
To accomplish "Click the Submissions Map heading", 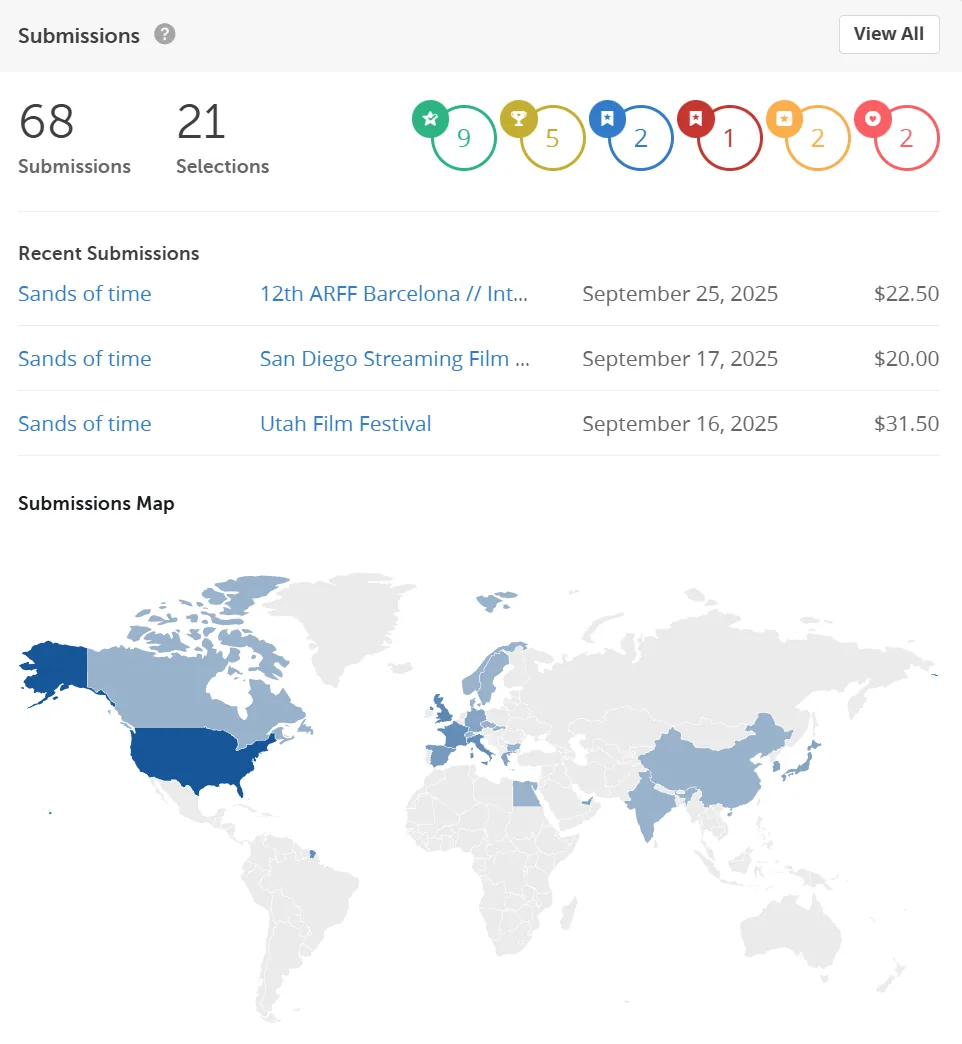I will pyautogui.click(x=96, y=503).
